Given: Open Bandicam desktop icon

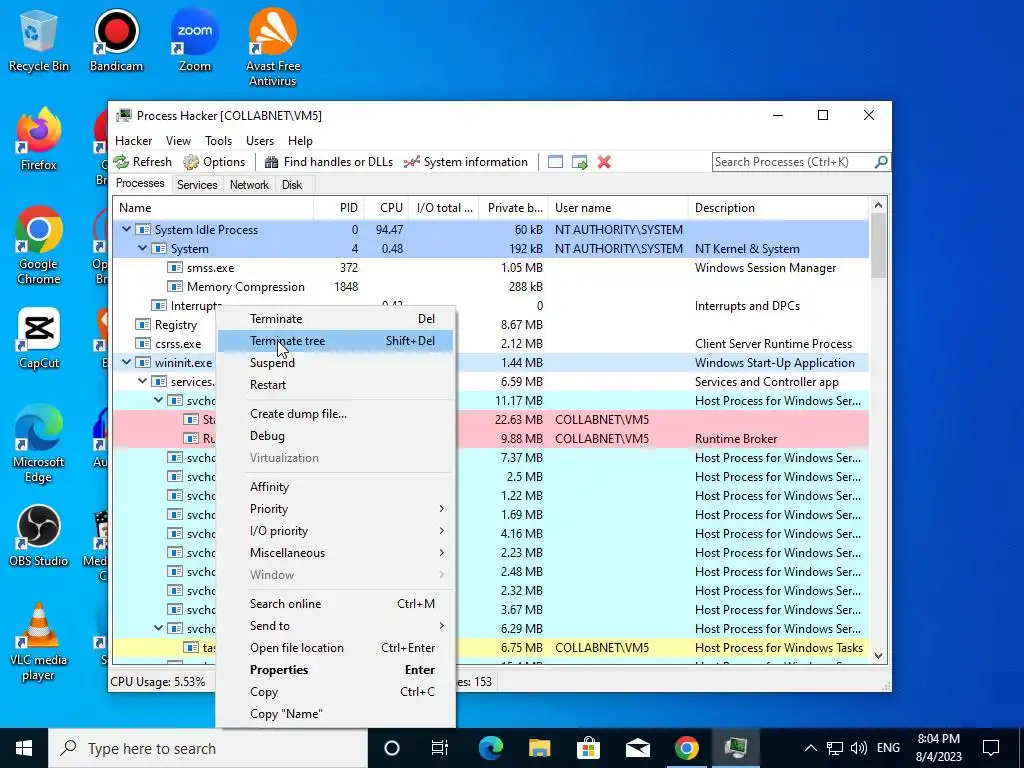Looking at the screenshot, I should pos(116,40).
